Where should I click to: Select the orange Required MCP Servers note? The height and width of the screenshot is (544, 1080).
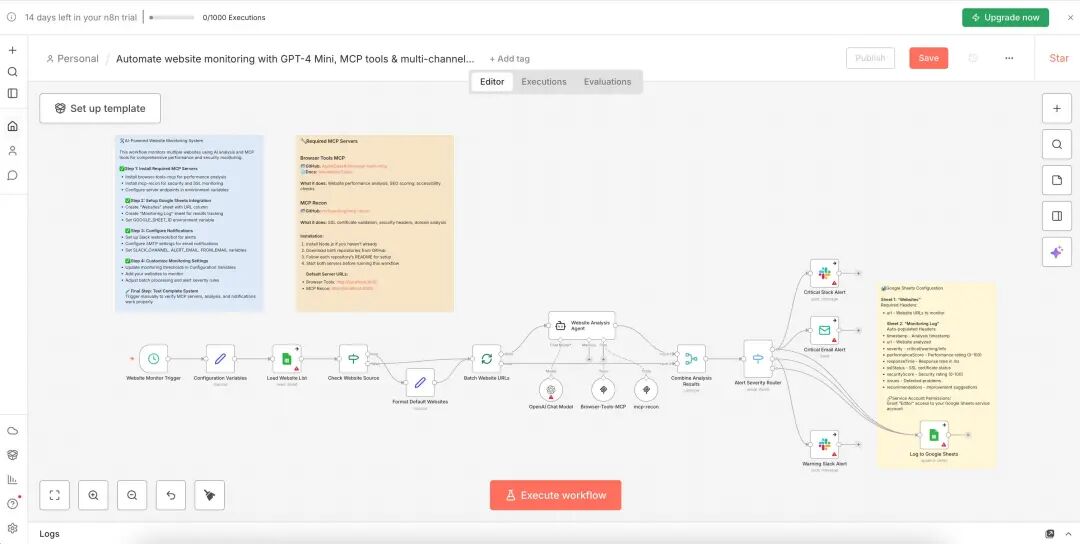(x=375, y=223)
